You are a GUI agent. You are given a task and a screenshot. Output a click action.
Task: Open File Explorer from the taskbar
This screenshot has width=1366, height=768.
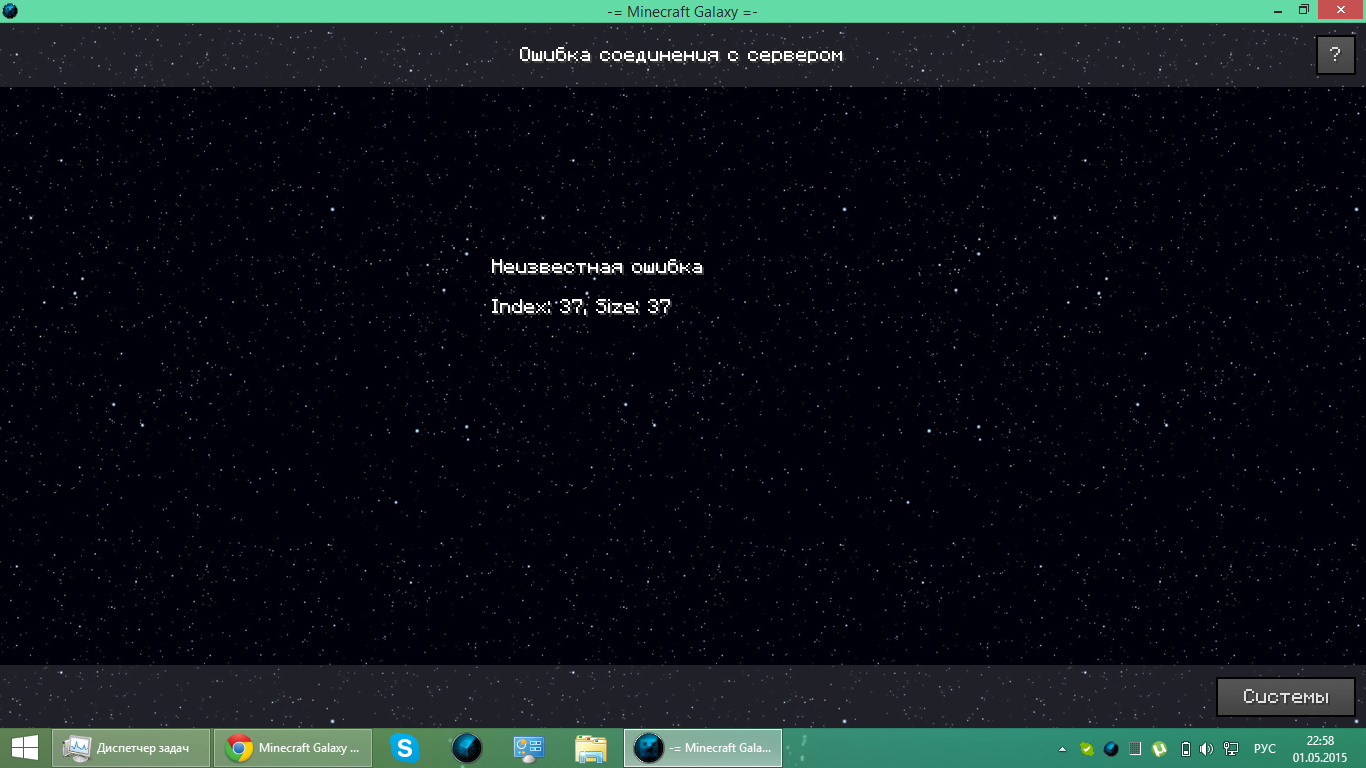coord(590,748)
